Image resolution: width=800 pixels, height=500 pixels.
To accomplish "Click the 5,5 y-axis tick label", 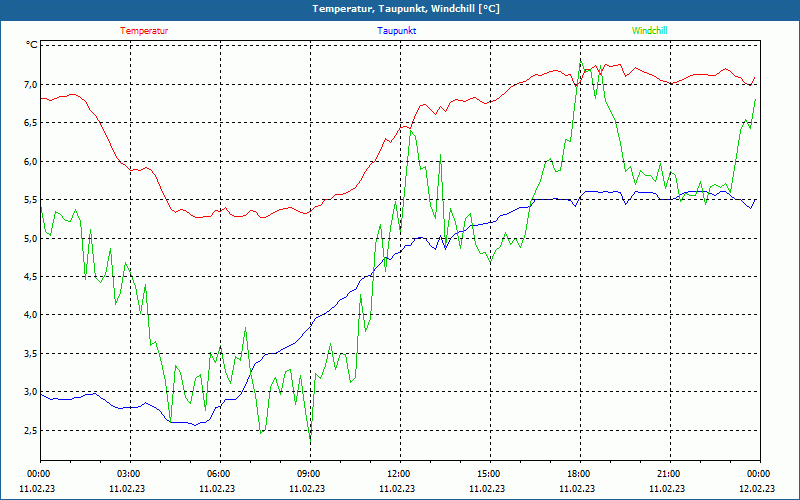I will pos(31,199).
